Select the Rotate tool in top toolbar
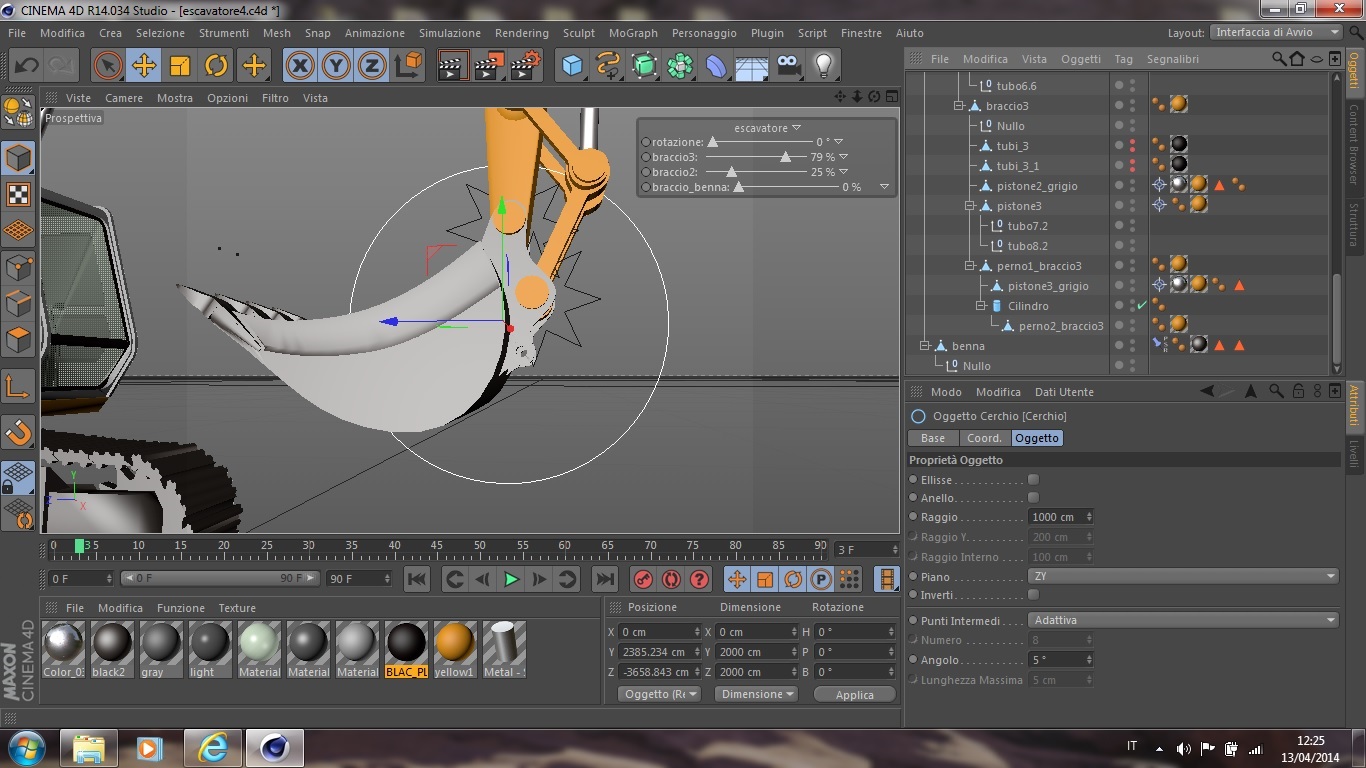This screenshot has width=1366, height=768. pos(216,66)
